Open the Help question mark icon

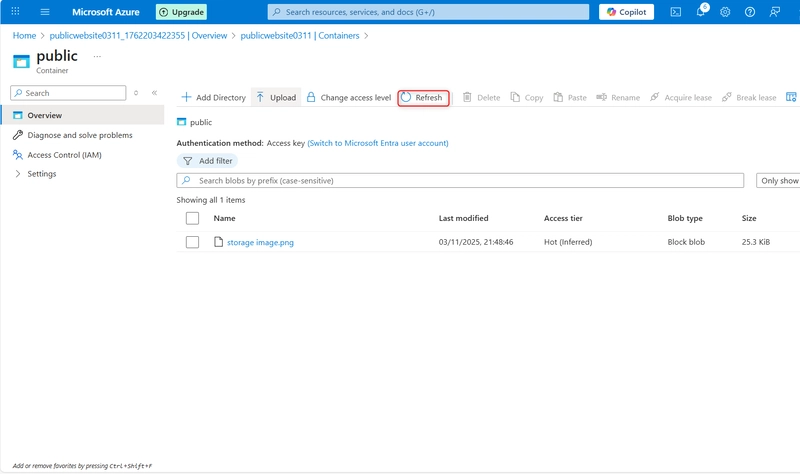click(x=749, y=12)
